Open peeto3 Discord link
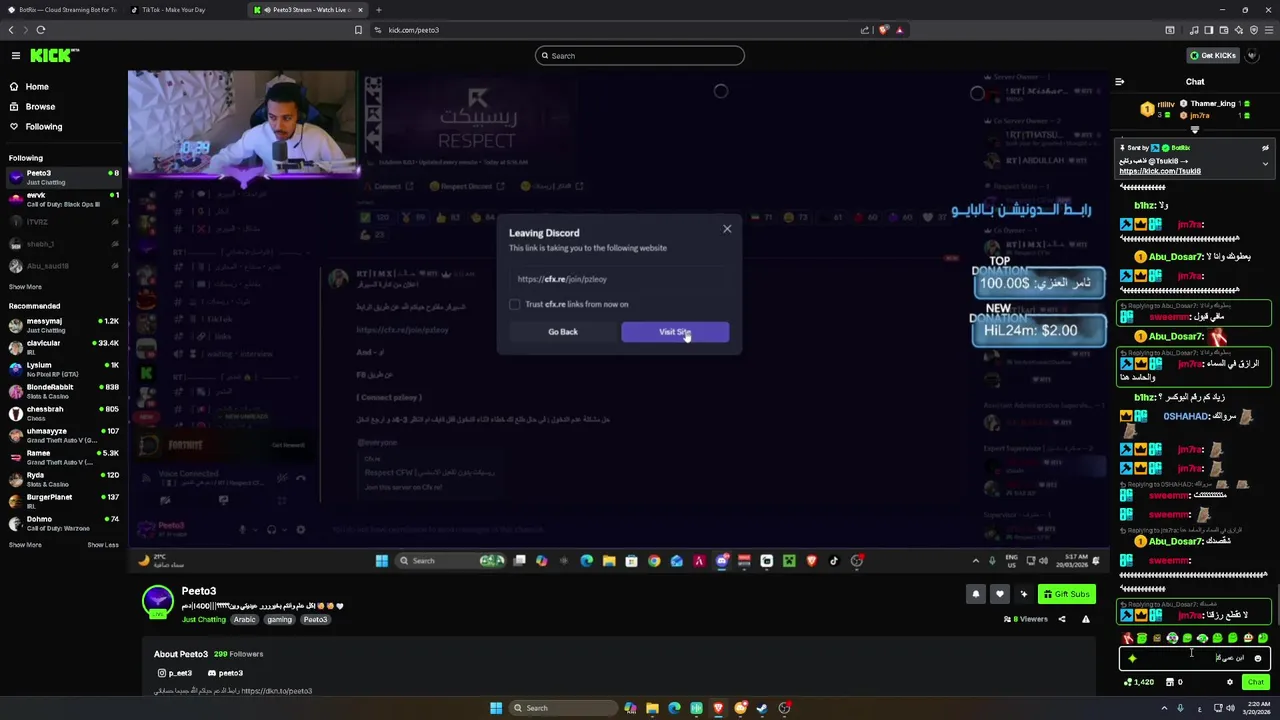1280x720 pixels. point(225,673)
